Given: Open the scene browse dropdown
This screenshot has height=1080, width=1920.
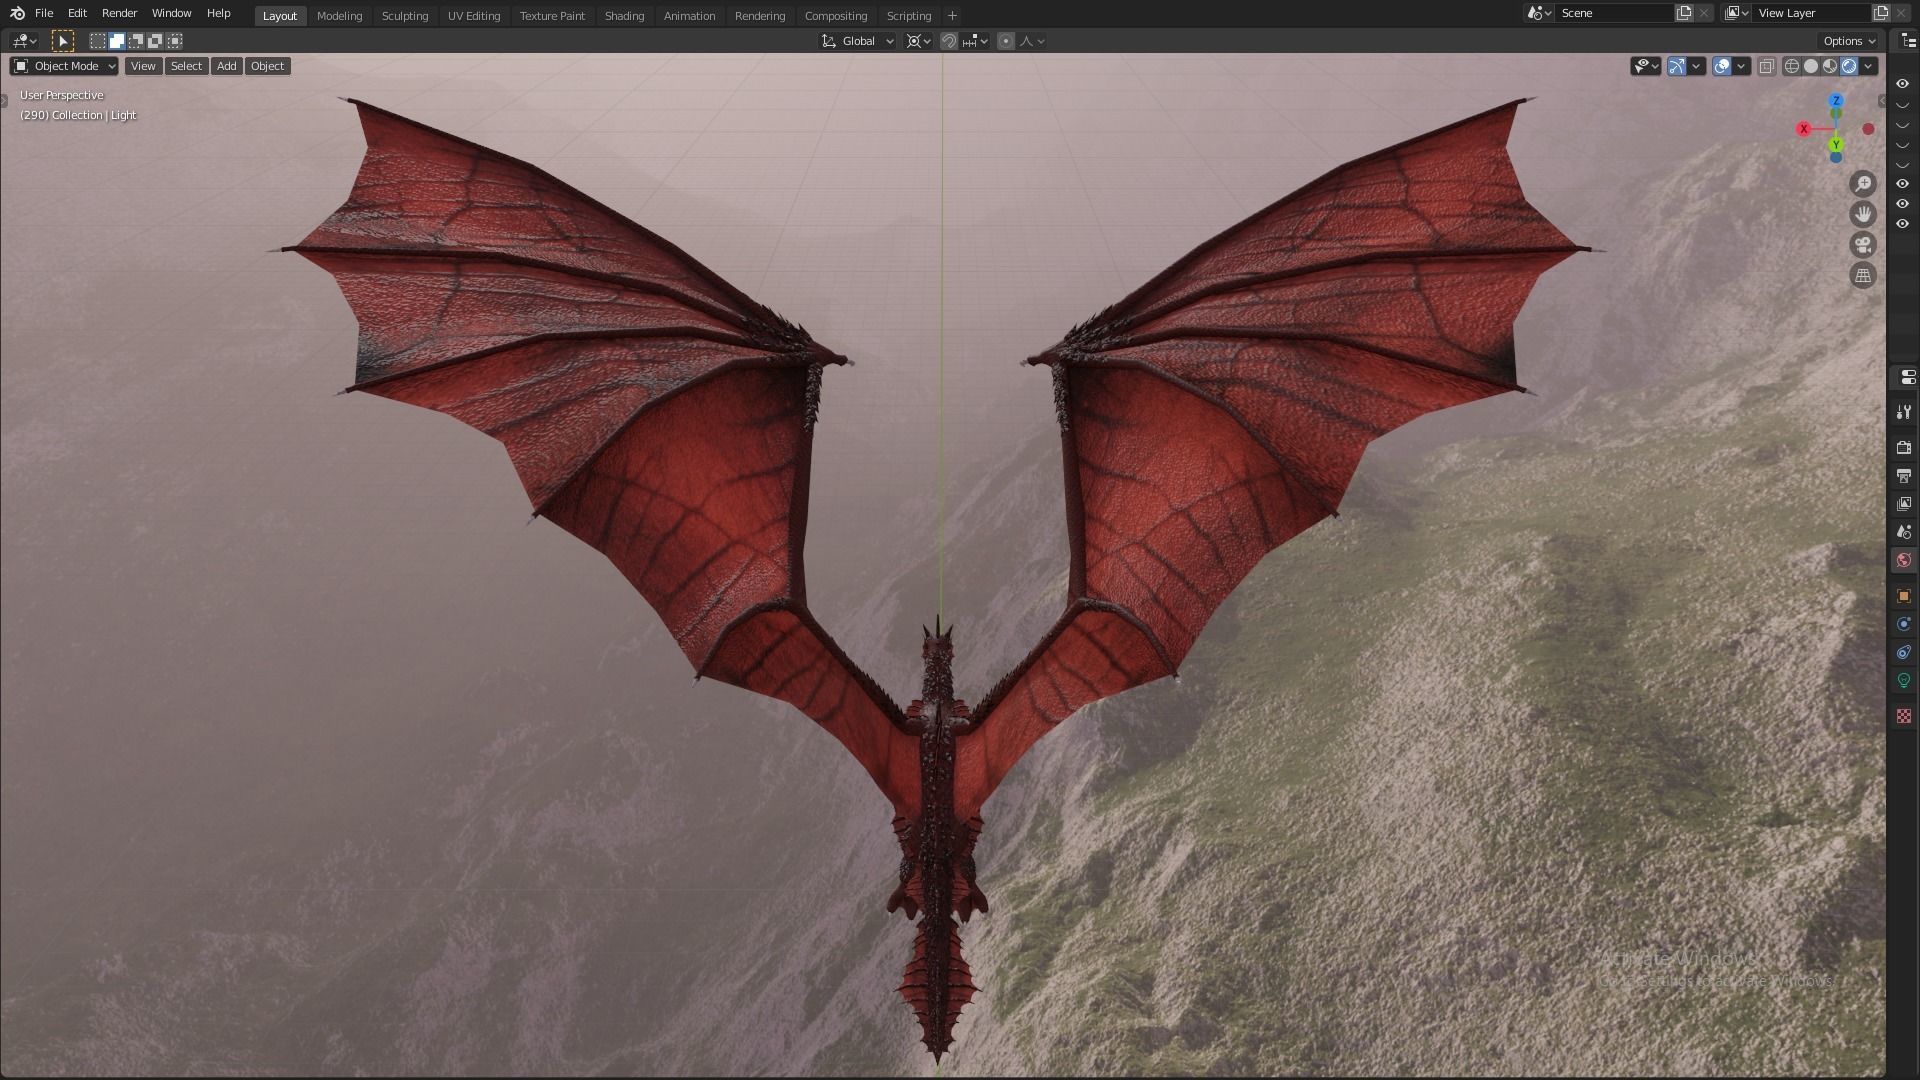Looking at the screenshot, I should coord(1538,13).
